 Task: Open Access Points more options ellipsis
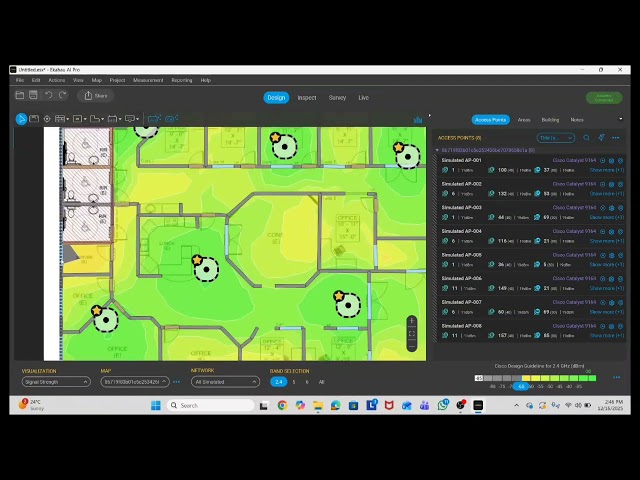click(x=616, y=138)
